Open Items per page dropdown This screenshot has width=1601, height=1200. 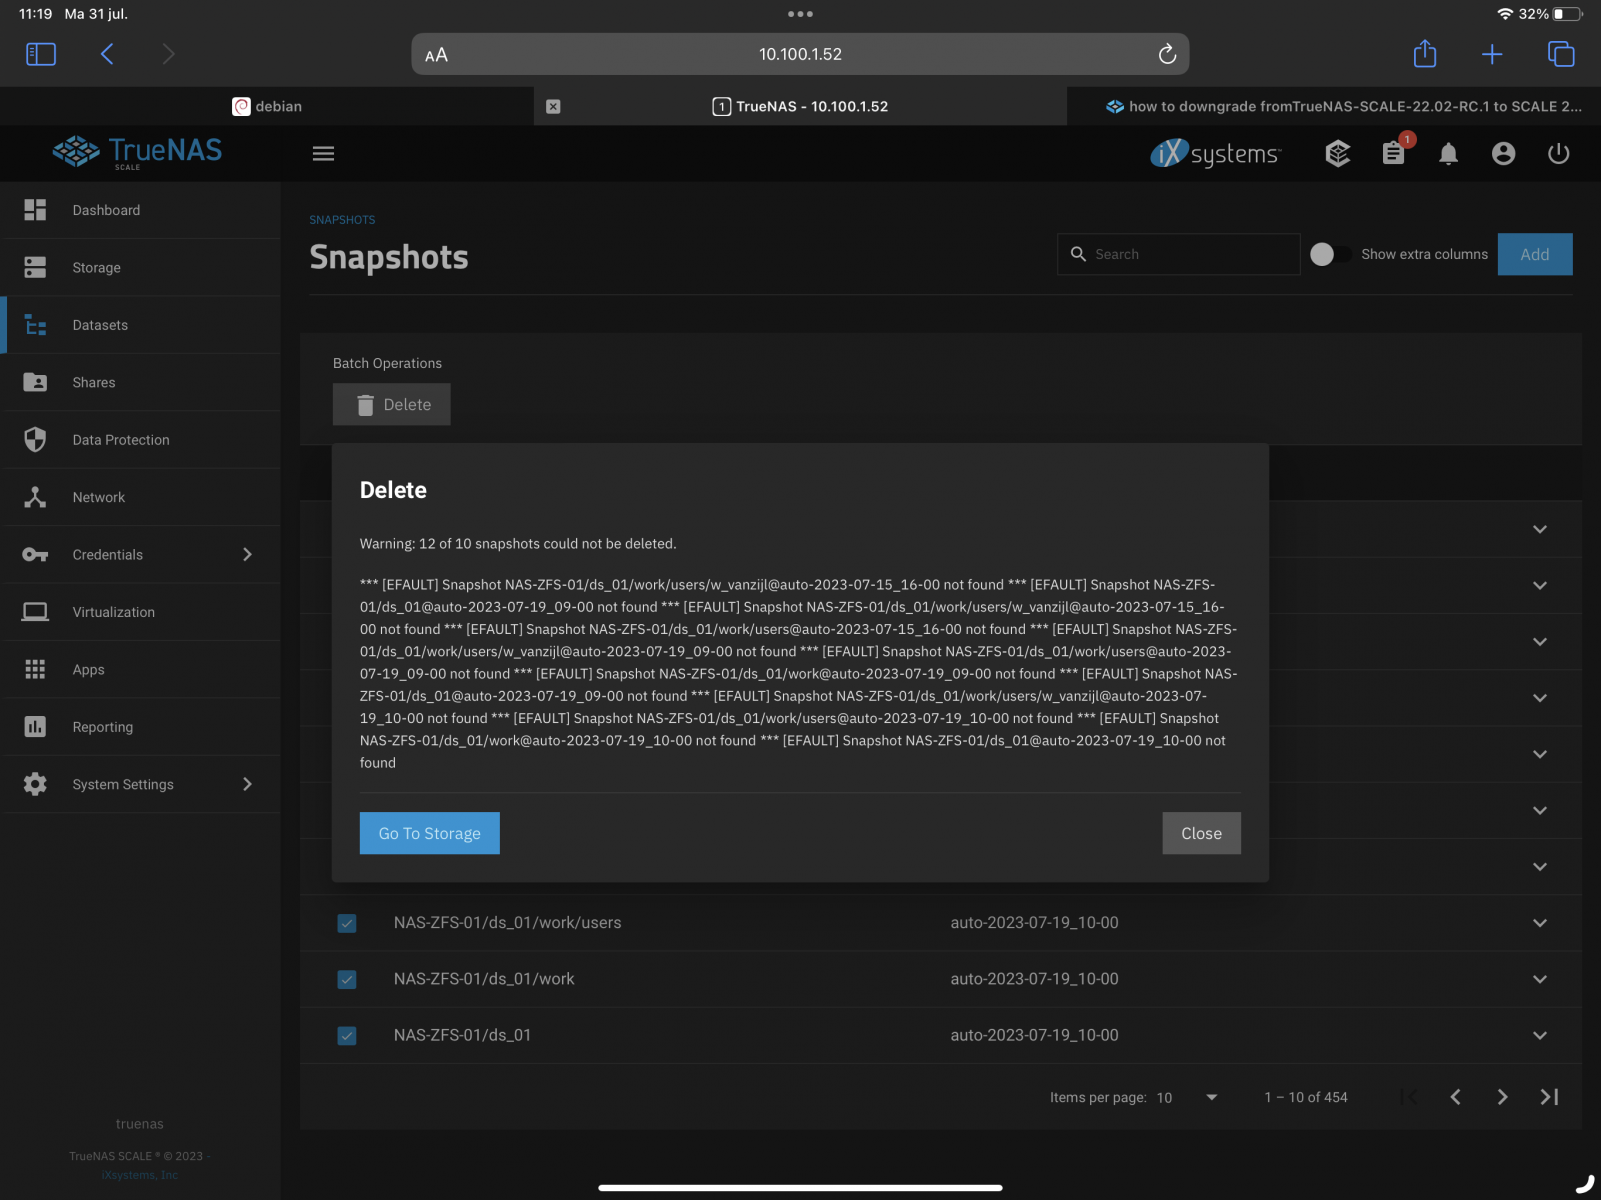tap(1188, 1098)
